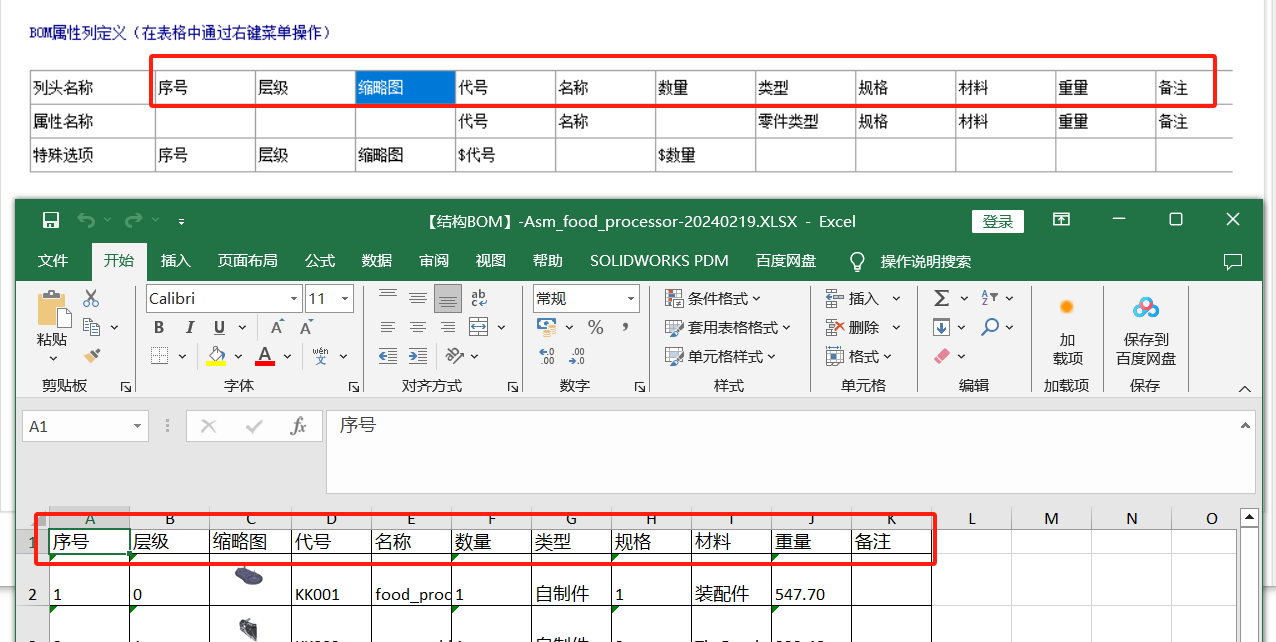Open the 插入 ribbon tab
This screenshot has width=1276, height=642.
pyautogui.click(x=175, y=261)
